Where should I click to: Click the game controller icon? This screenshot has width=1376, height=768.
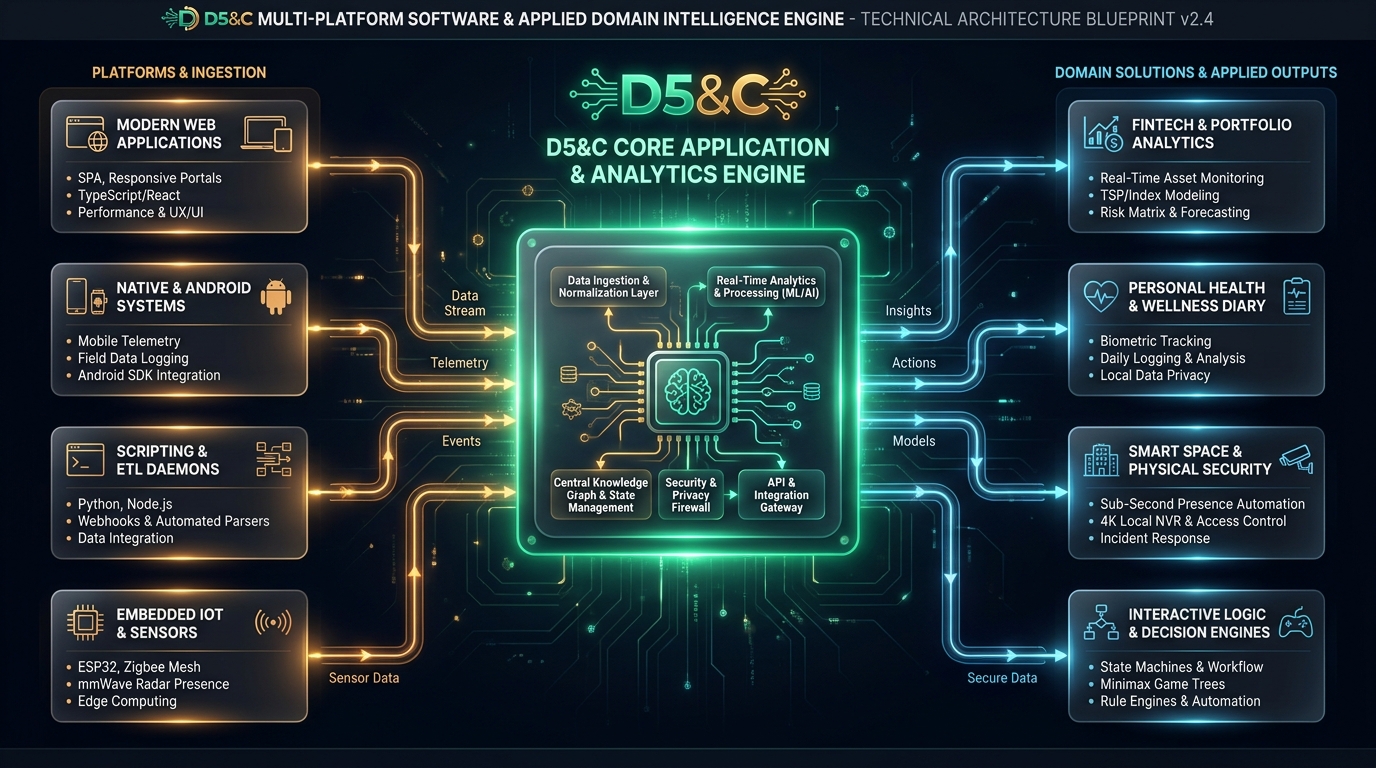(x=1295, y=622)
